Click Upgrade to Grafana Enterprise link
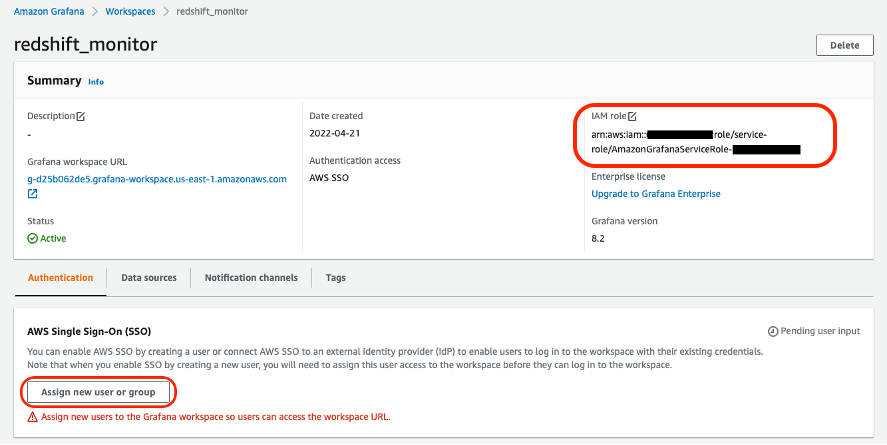This screenshot has width=887, height=445. 656,194
